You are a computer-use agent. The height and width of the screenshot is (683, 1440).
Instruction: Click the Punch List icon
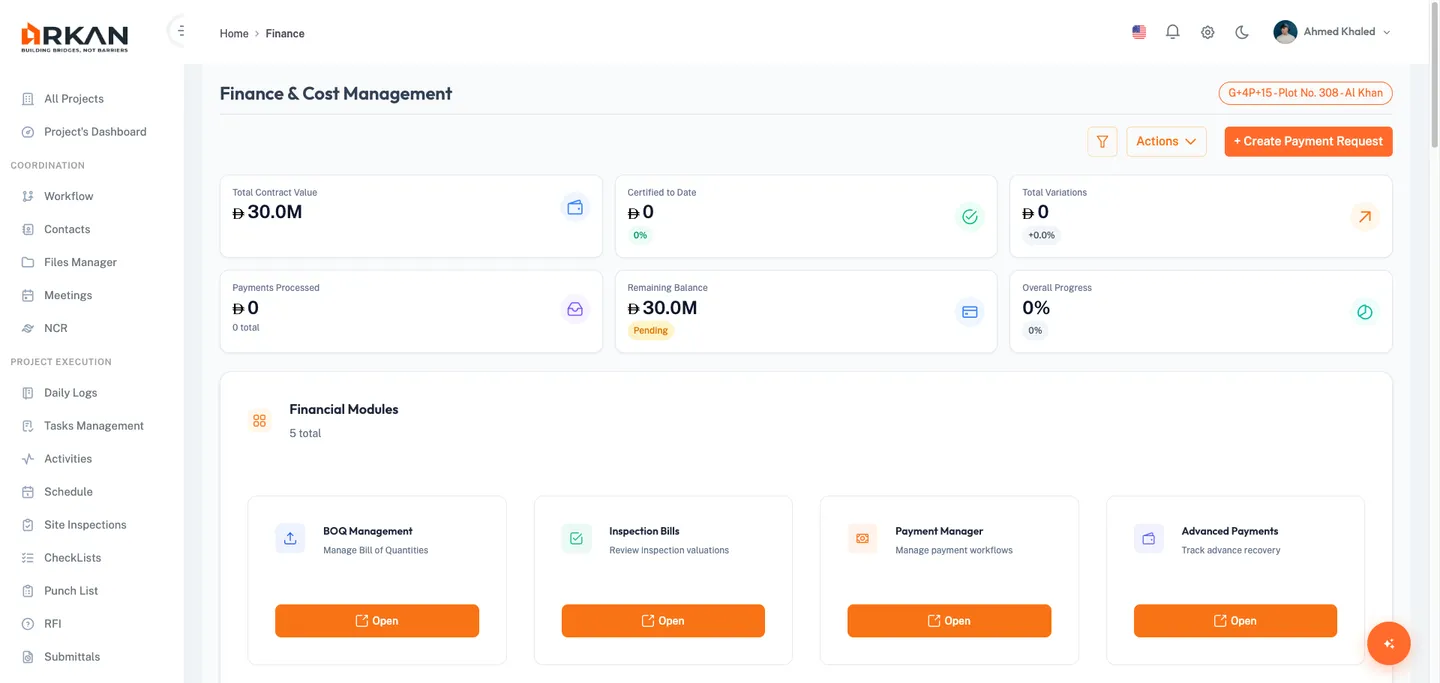(28, 590)
